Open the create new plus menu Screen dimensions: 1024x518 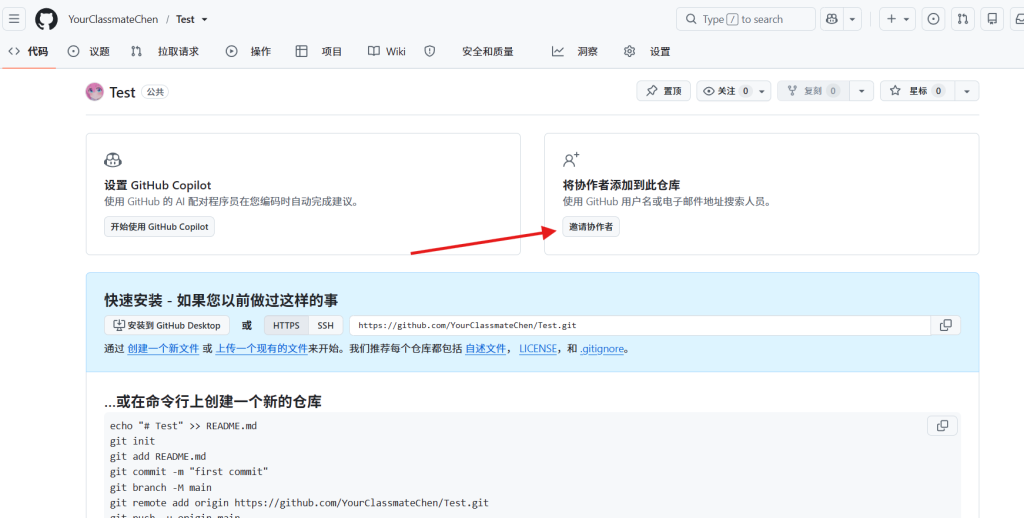tap(897, 19)
